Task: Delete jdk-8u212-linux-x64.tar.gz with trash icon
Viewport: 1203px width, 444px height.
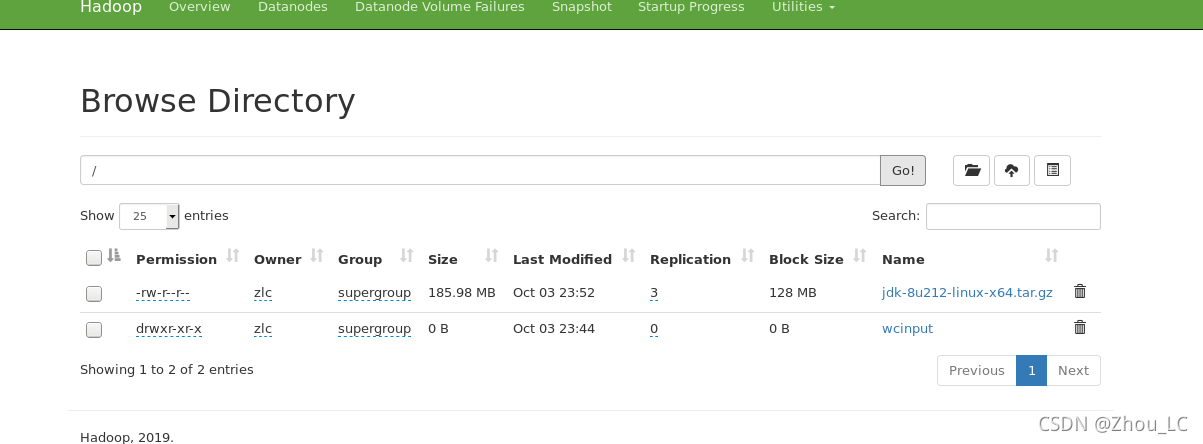Action: click(x=1080, y=292)
